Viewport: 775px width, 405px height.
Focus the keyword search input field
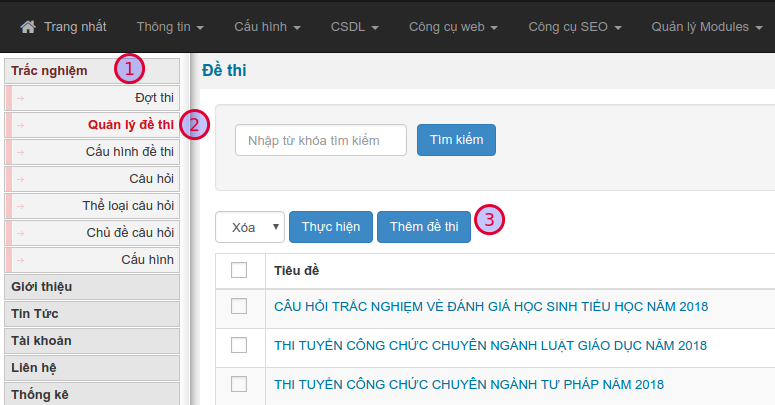coord(321,141)
